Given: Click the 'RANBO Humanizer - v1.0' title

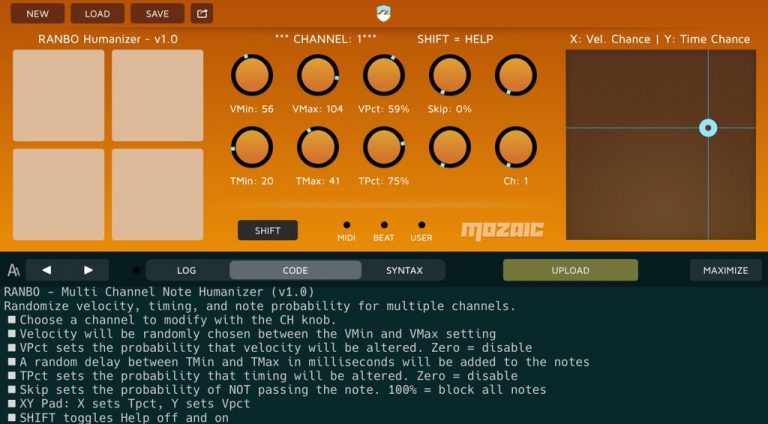Looking at the screenshot, I should (108, 39).
